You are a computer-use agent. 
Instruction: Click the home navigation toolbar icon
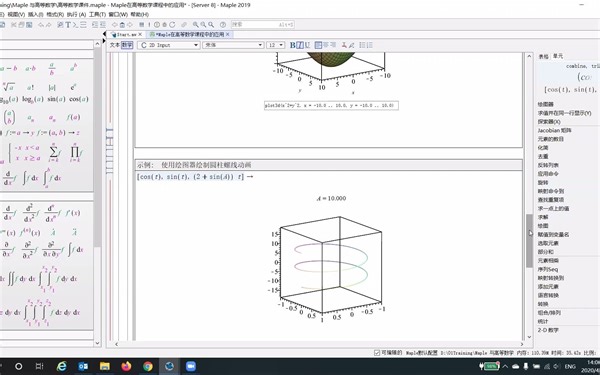[x=122, y=25]
